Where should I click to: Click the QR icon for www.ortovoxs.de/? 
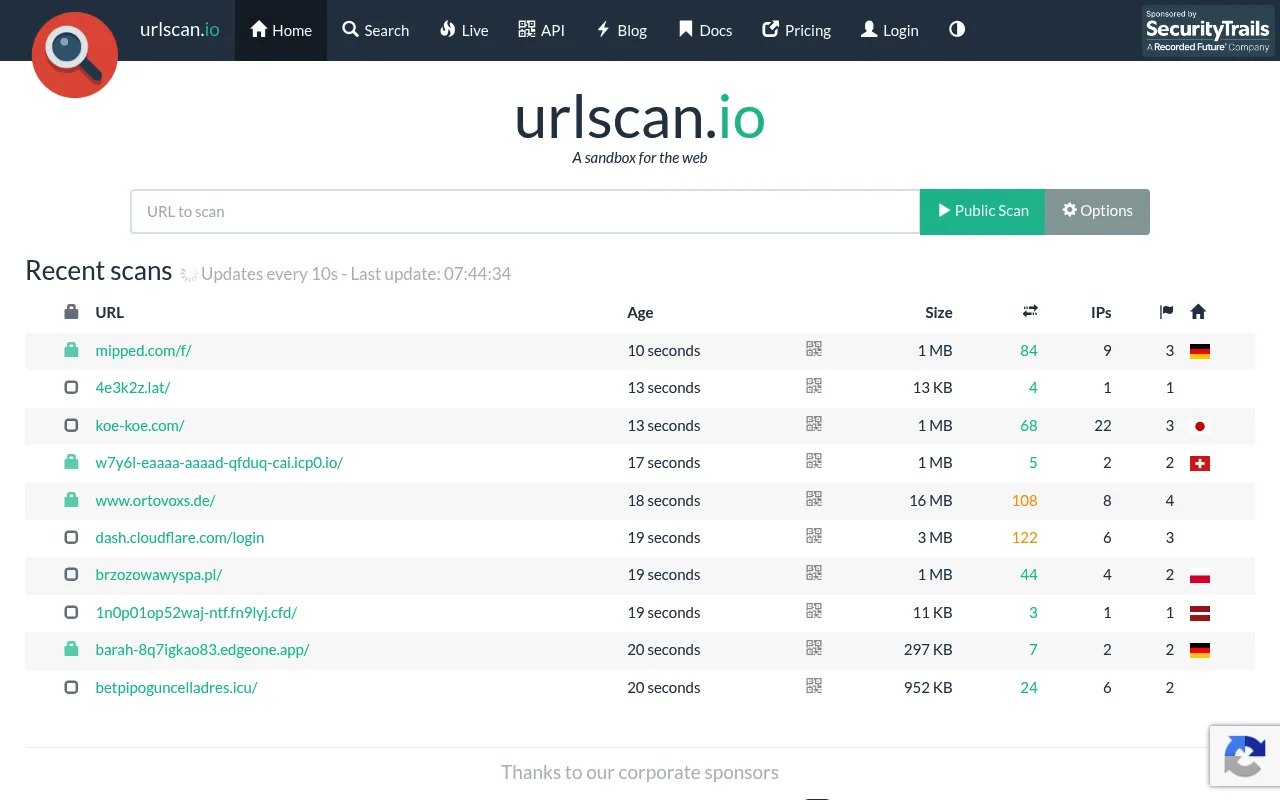tap(814, 499)
